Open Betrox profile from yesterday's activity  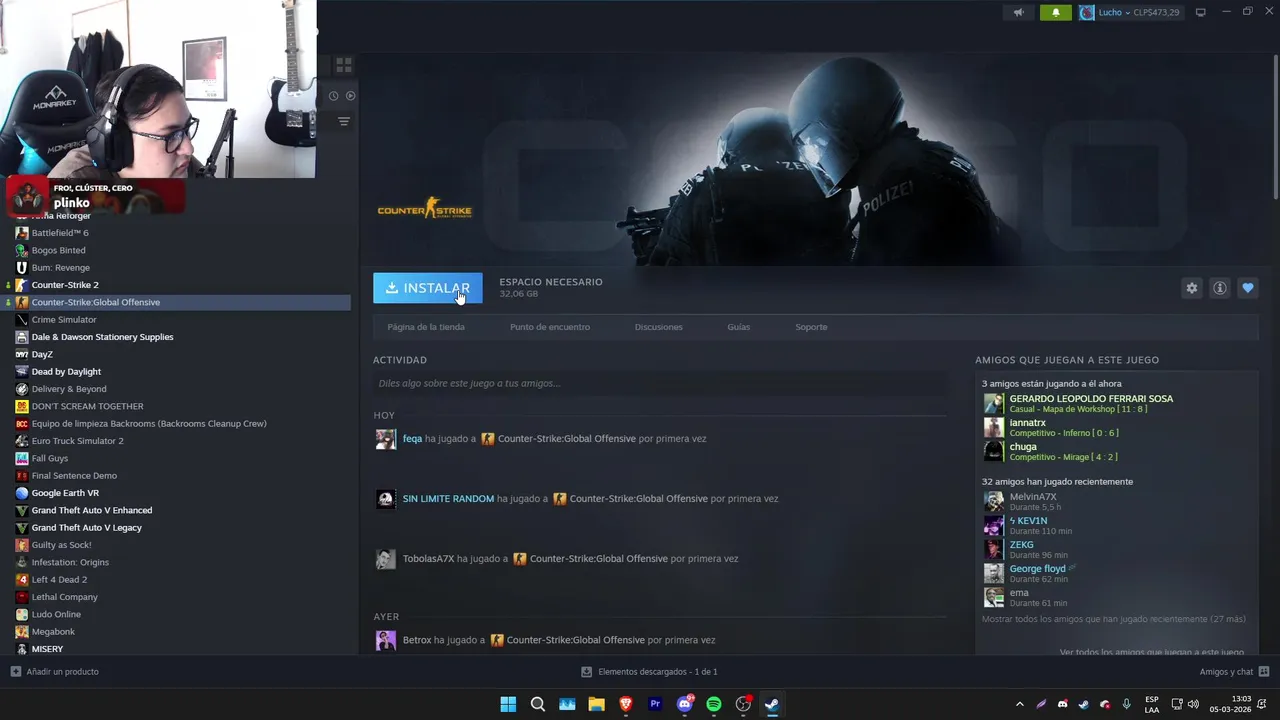click(x=417, y=640)
